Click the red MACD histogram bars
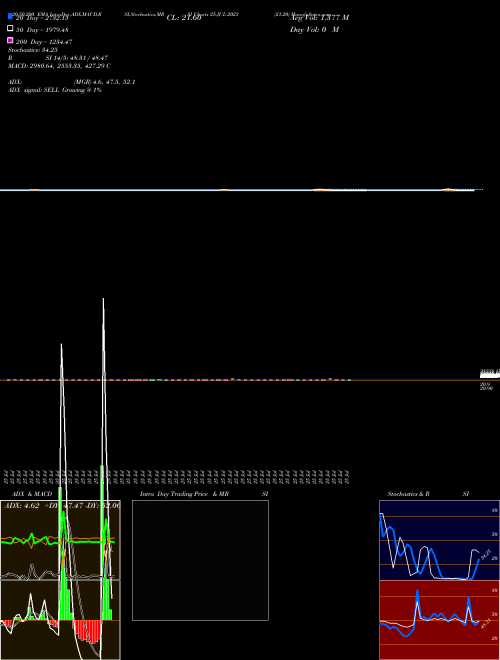Image resolution: width=500 pixels, height=660 pixels. point(88,631)
